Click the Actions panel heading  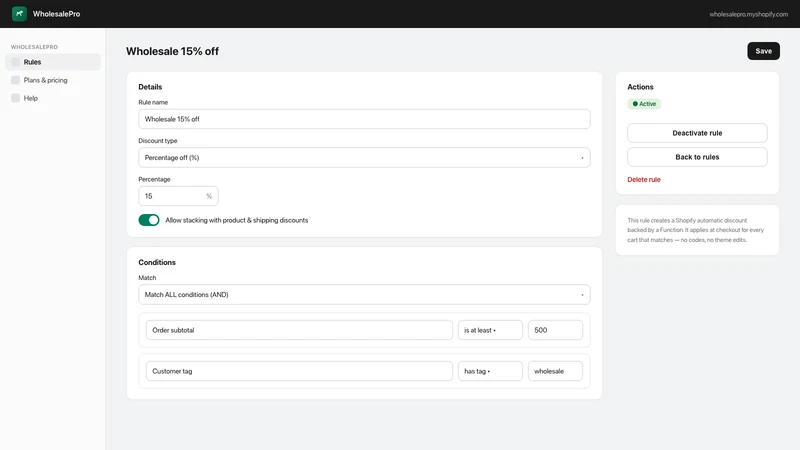(x=640, y=87)
